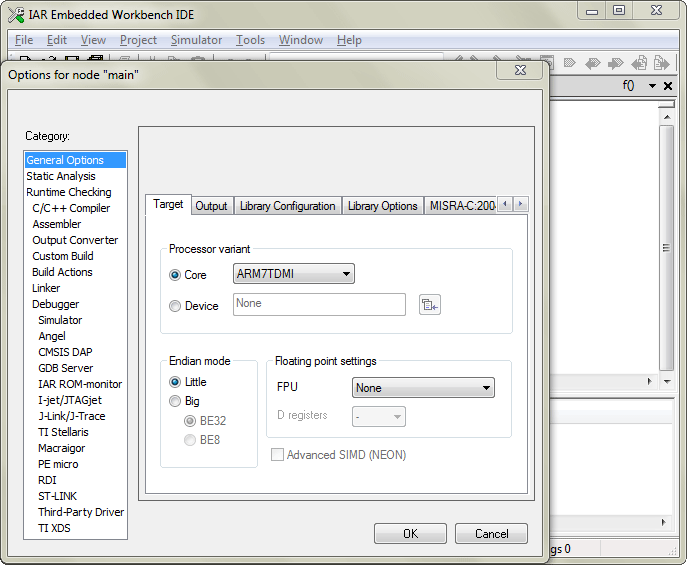Viewport: 687px width, 565px height.
Task: Click the right-pointing tag icon in the toolbar
Action: (x=616, y=63)
